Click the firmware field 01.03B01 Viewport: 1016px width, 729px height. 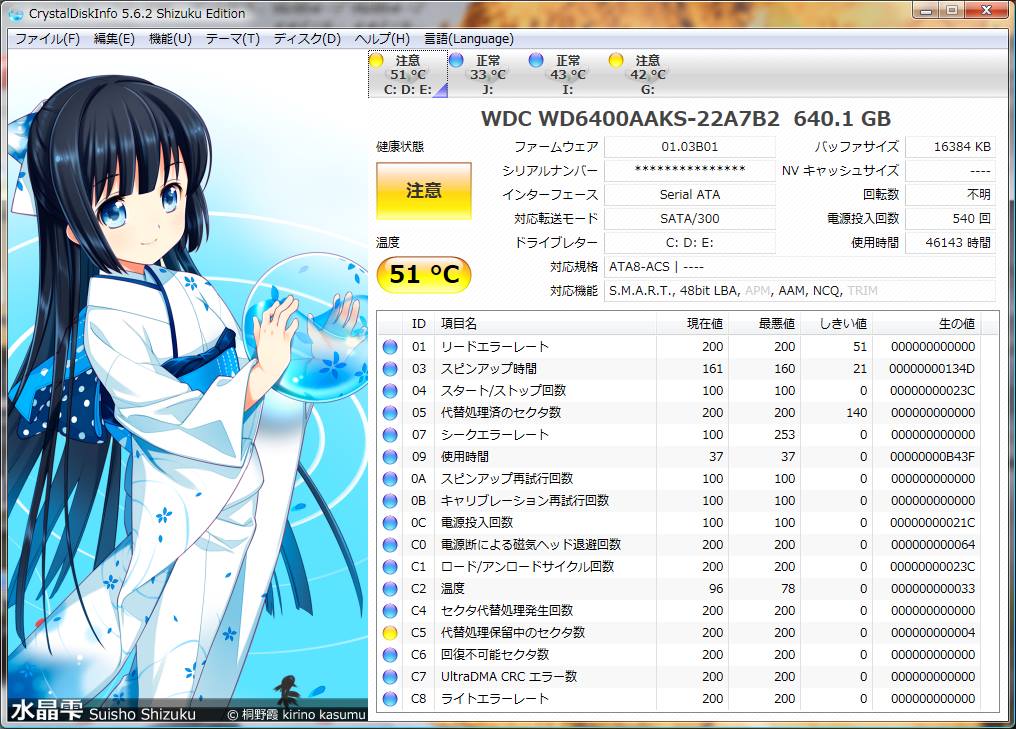coord(689,147)
